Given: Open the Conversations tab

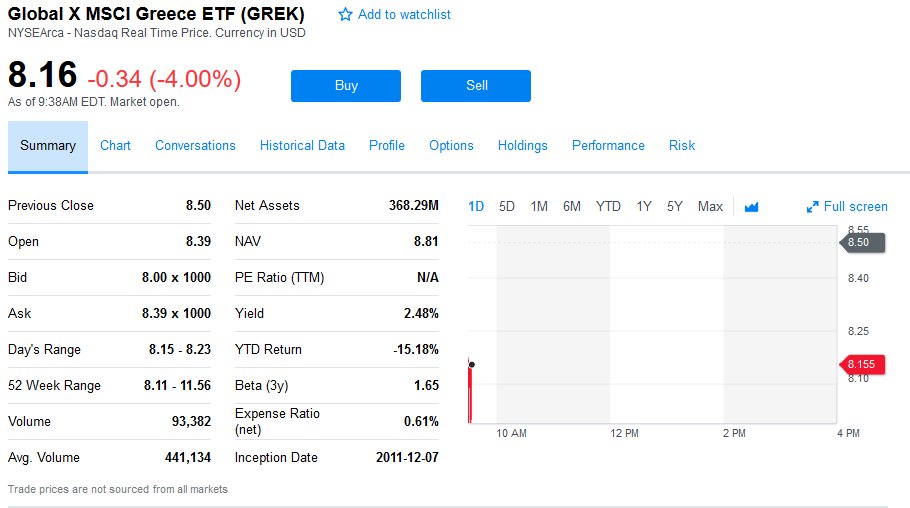Looking at the screenshot, I should [x=195, y=146].
